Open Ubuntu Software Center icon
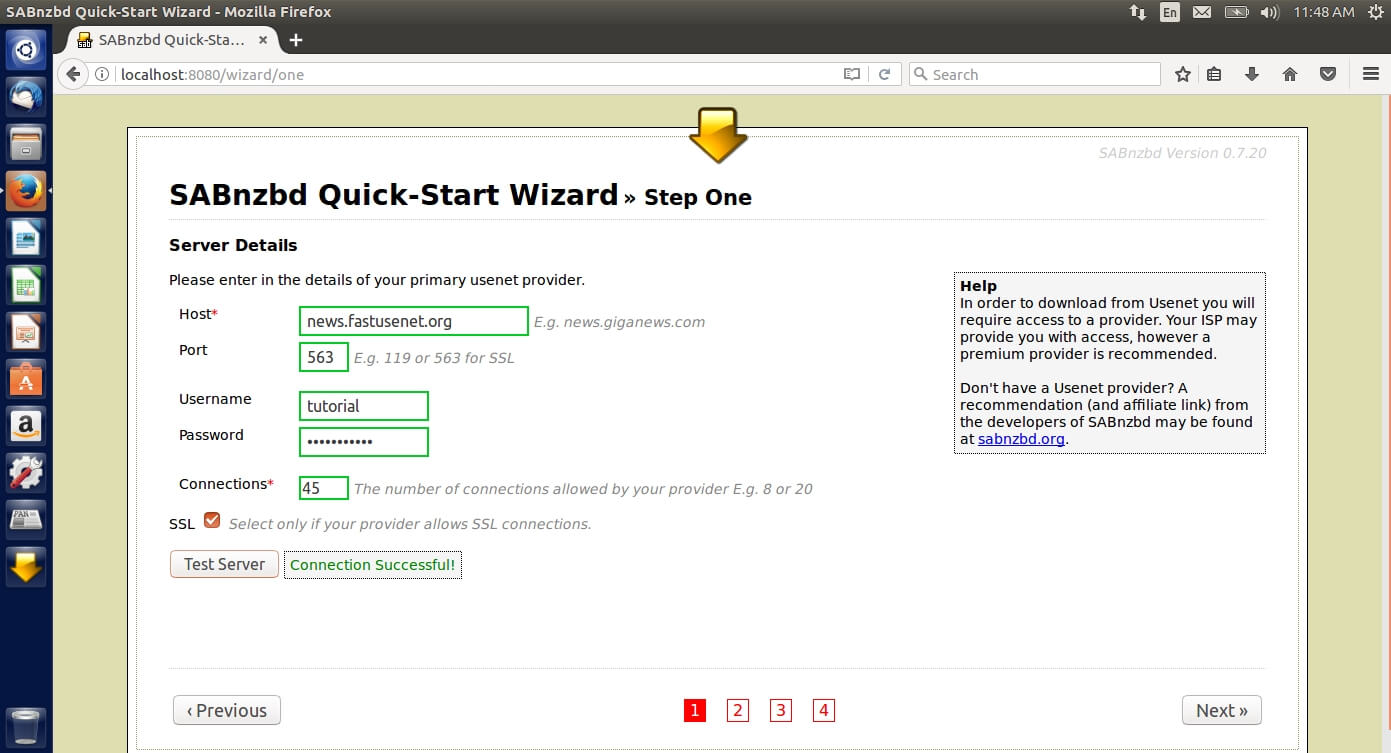The height and width of the screenshot is (753, 1391). point(26,379)
